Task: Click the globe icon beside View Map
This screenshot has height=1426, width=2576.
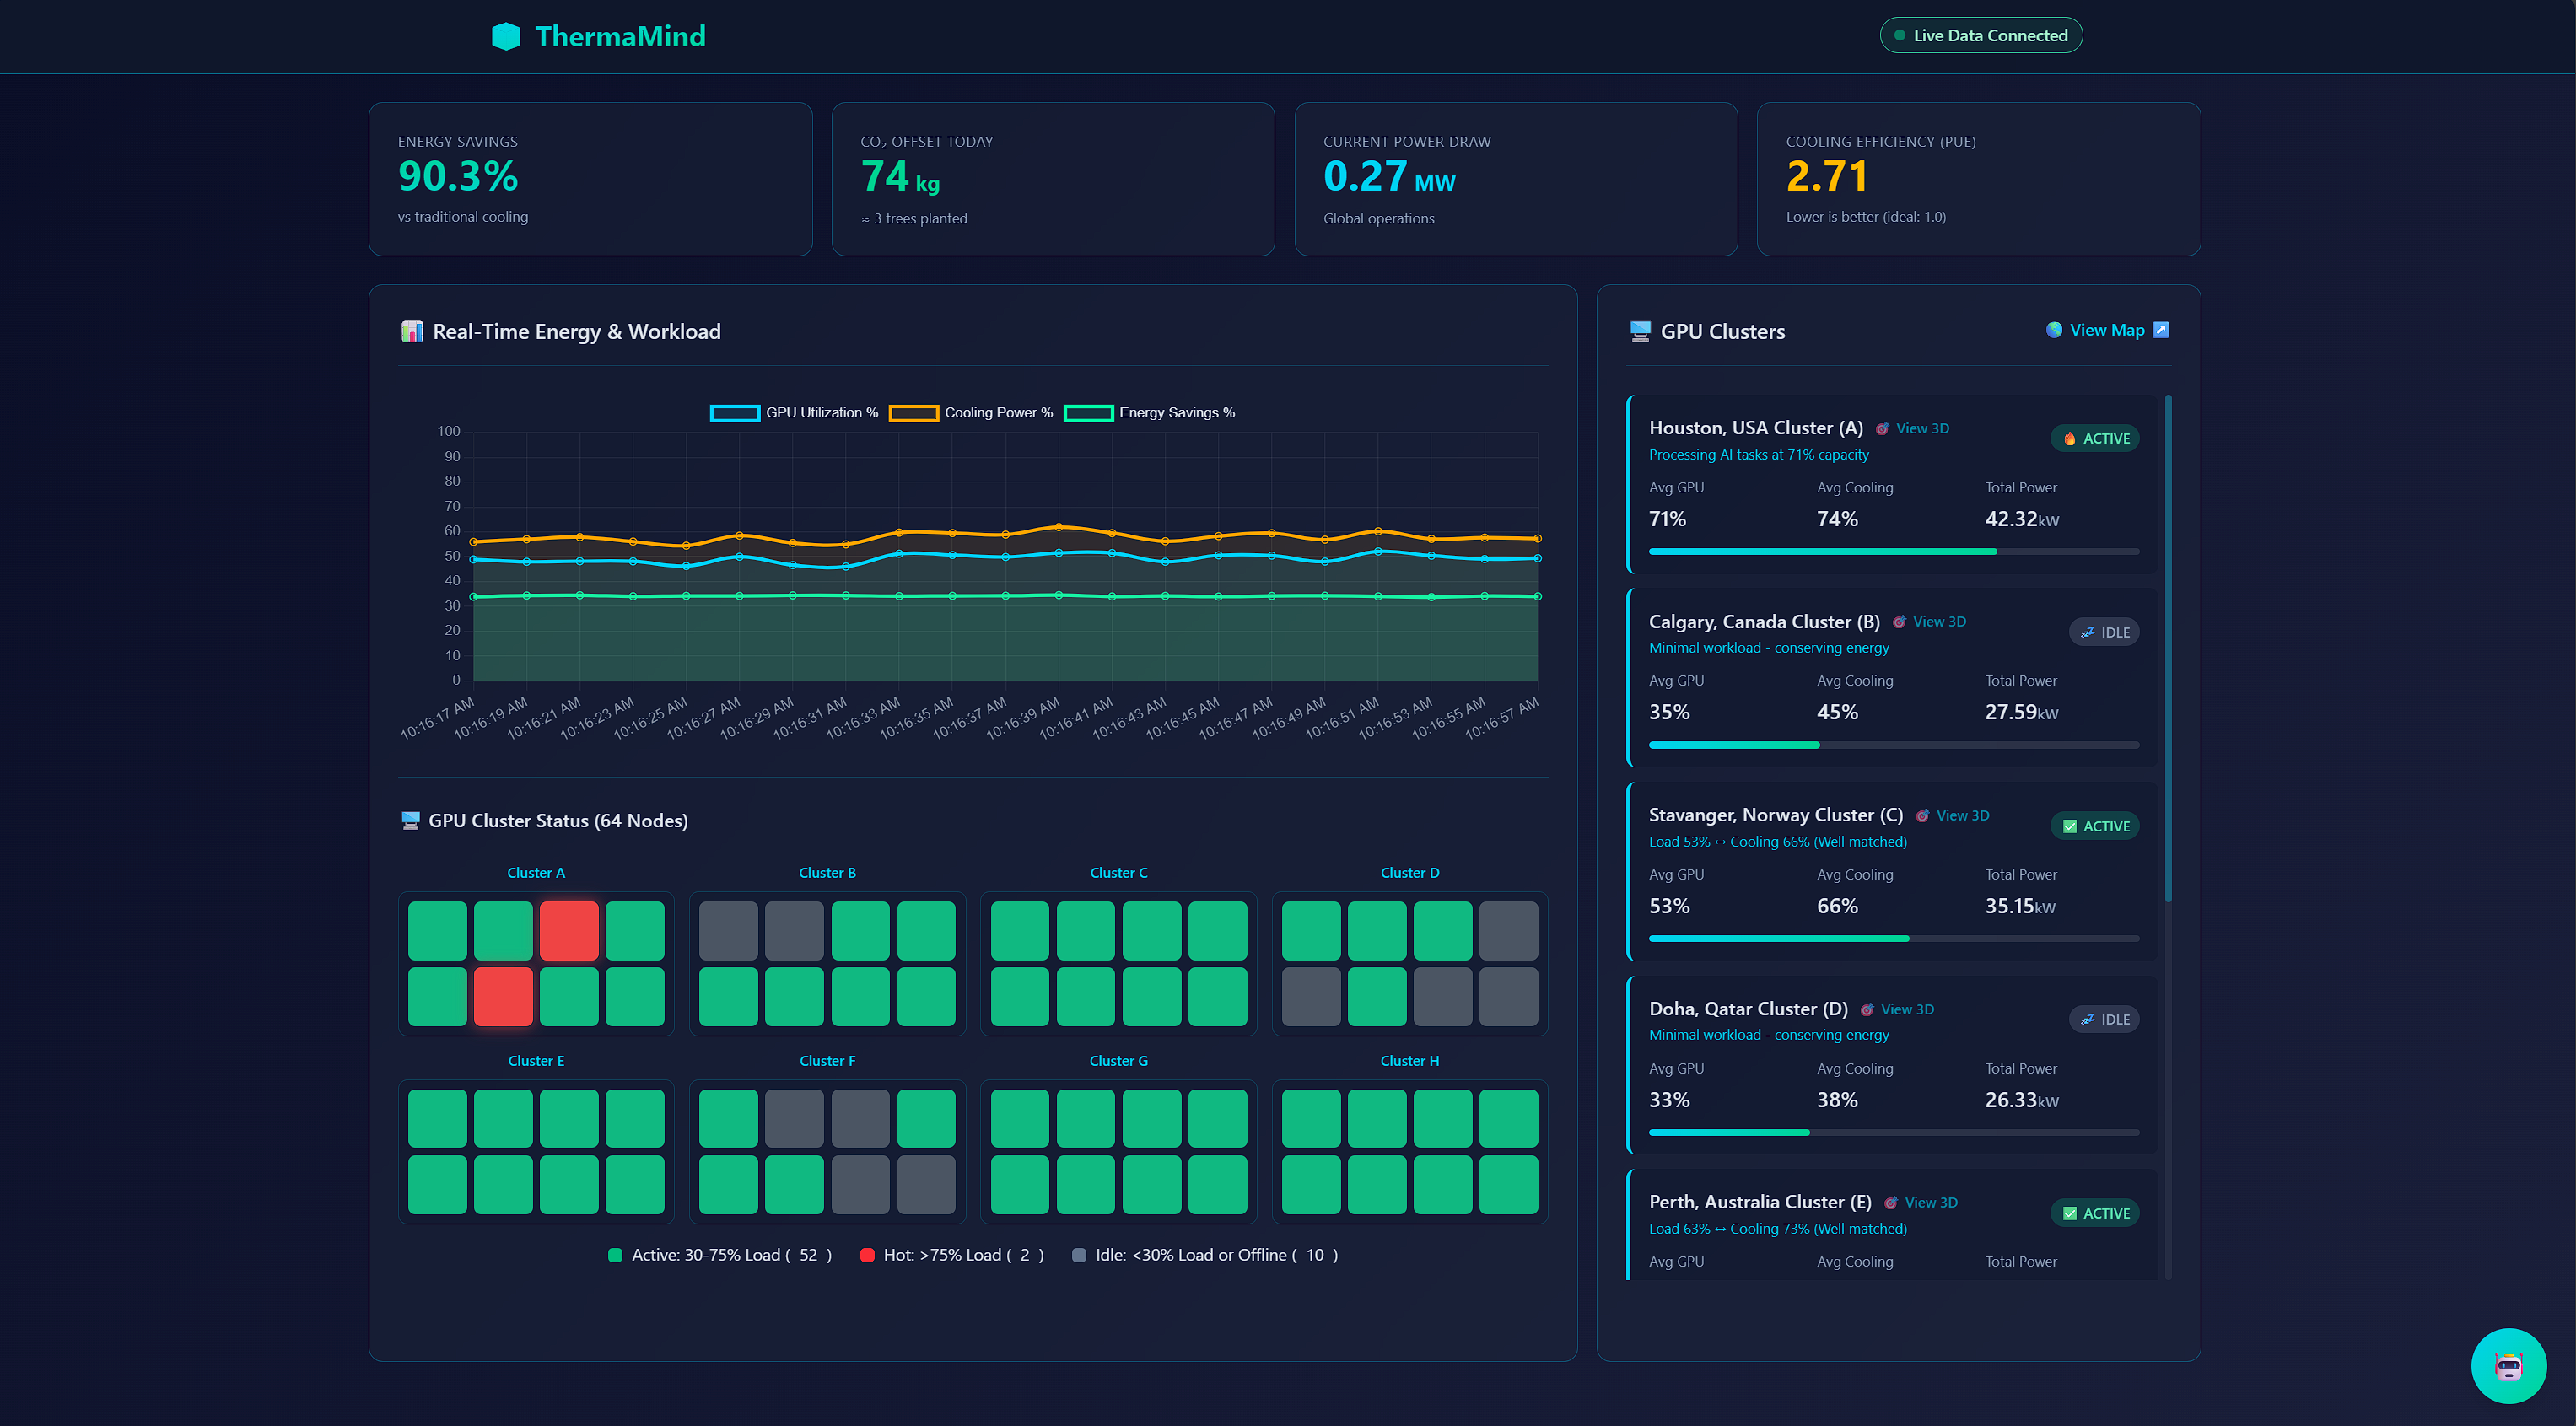Action: [2054, 330]
